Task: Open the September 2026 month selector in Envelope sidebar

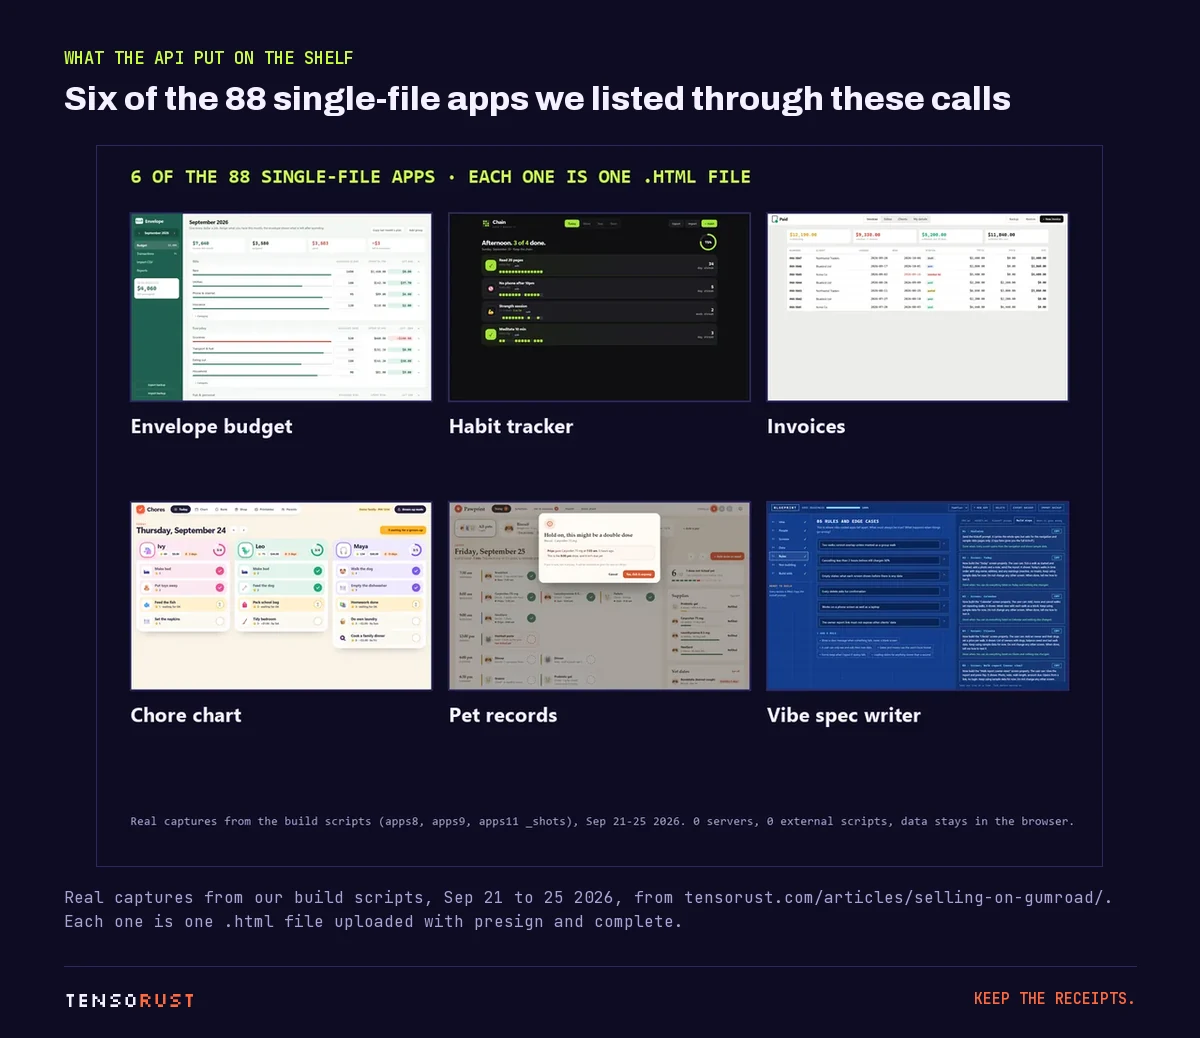Action: tap(156, 233)
